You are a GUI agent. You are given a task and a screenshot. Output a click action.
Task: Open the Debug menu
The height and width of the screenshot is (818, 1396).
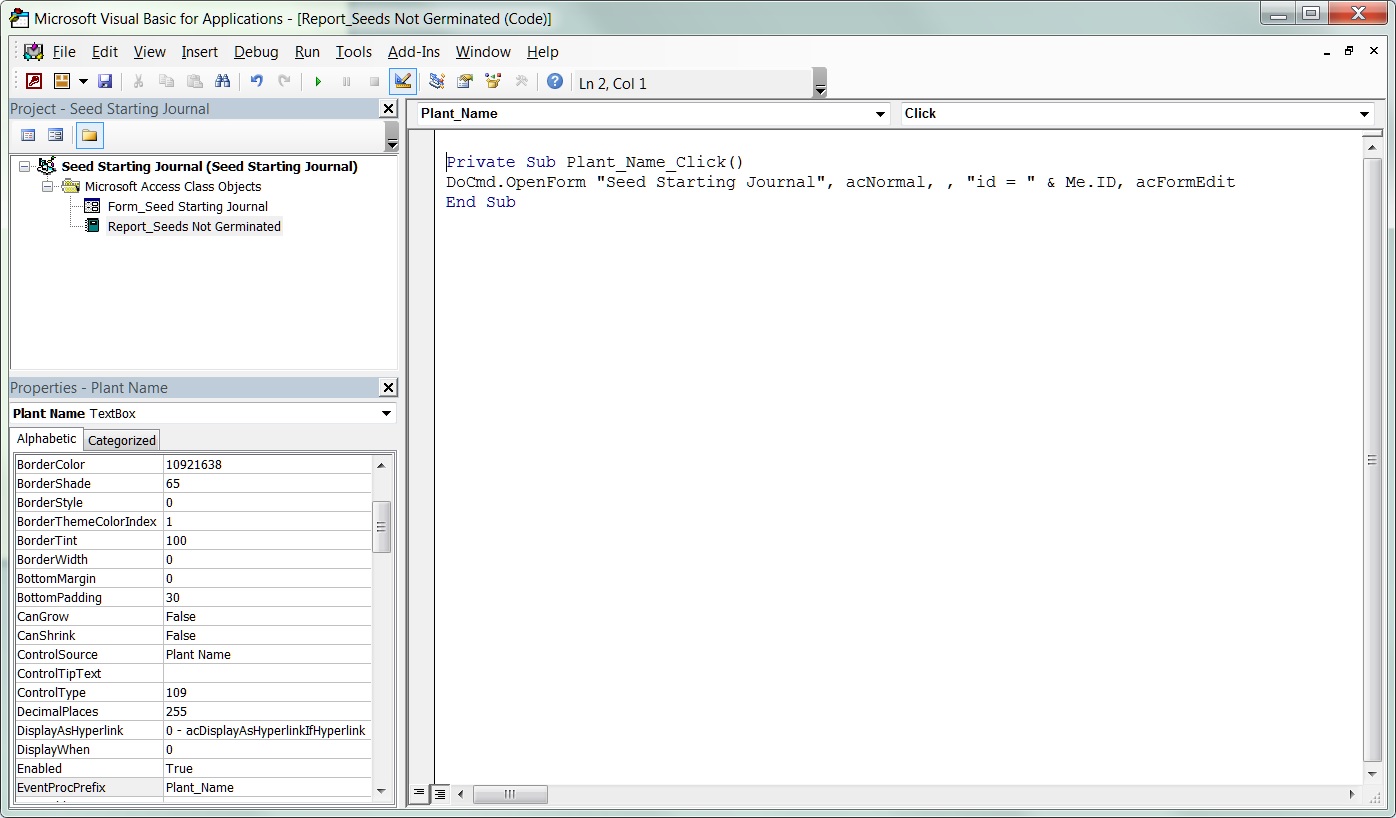[x=256, y=52]
